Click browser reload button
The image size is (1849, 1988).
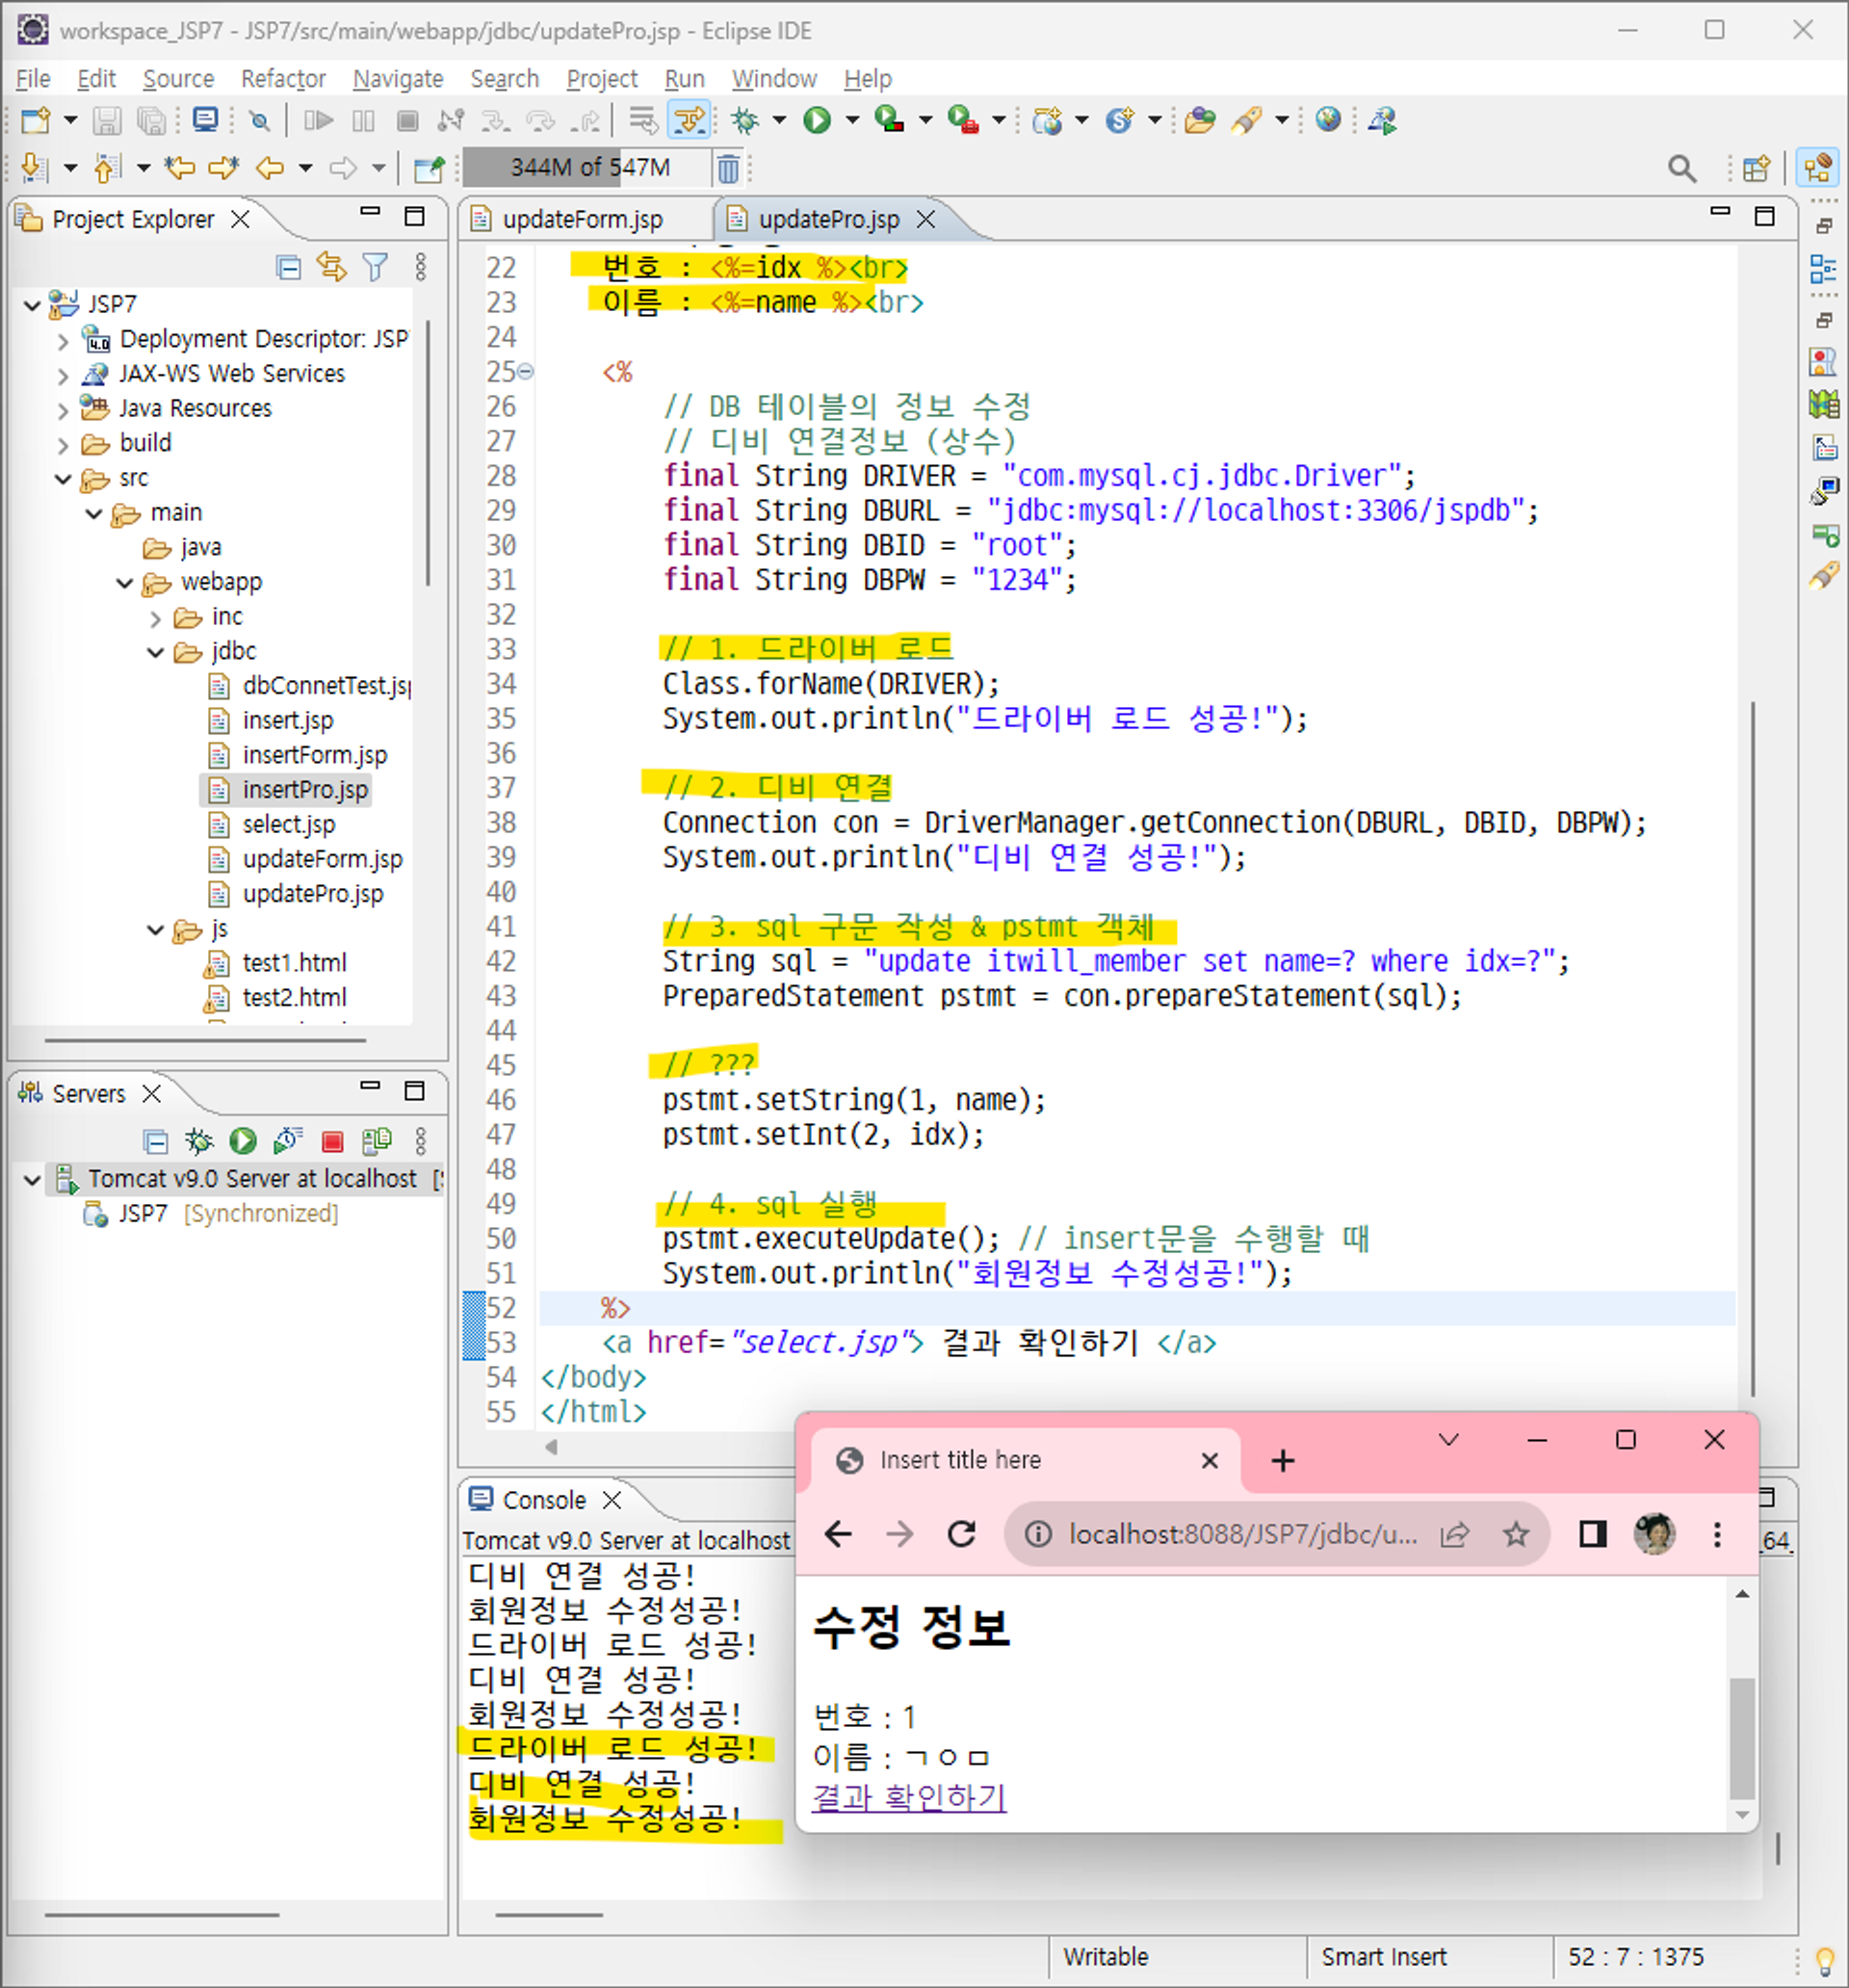click(961, 1533)
